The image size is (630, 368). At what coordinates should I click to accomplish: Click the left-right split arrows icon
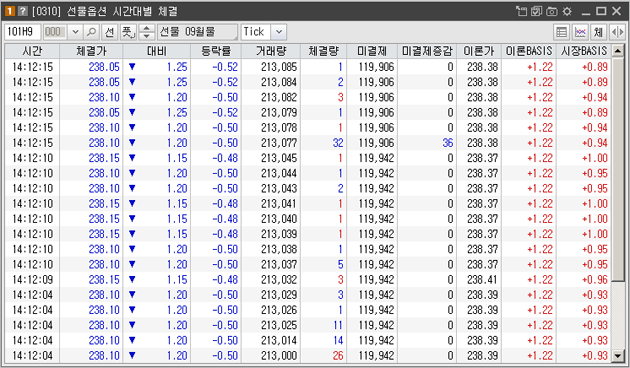coord(617,32)
